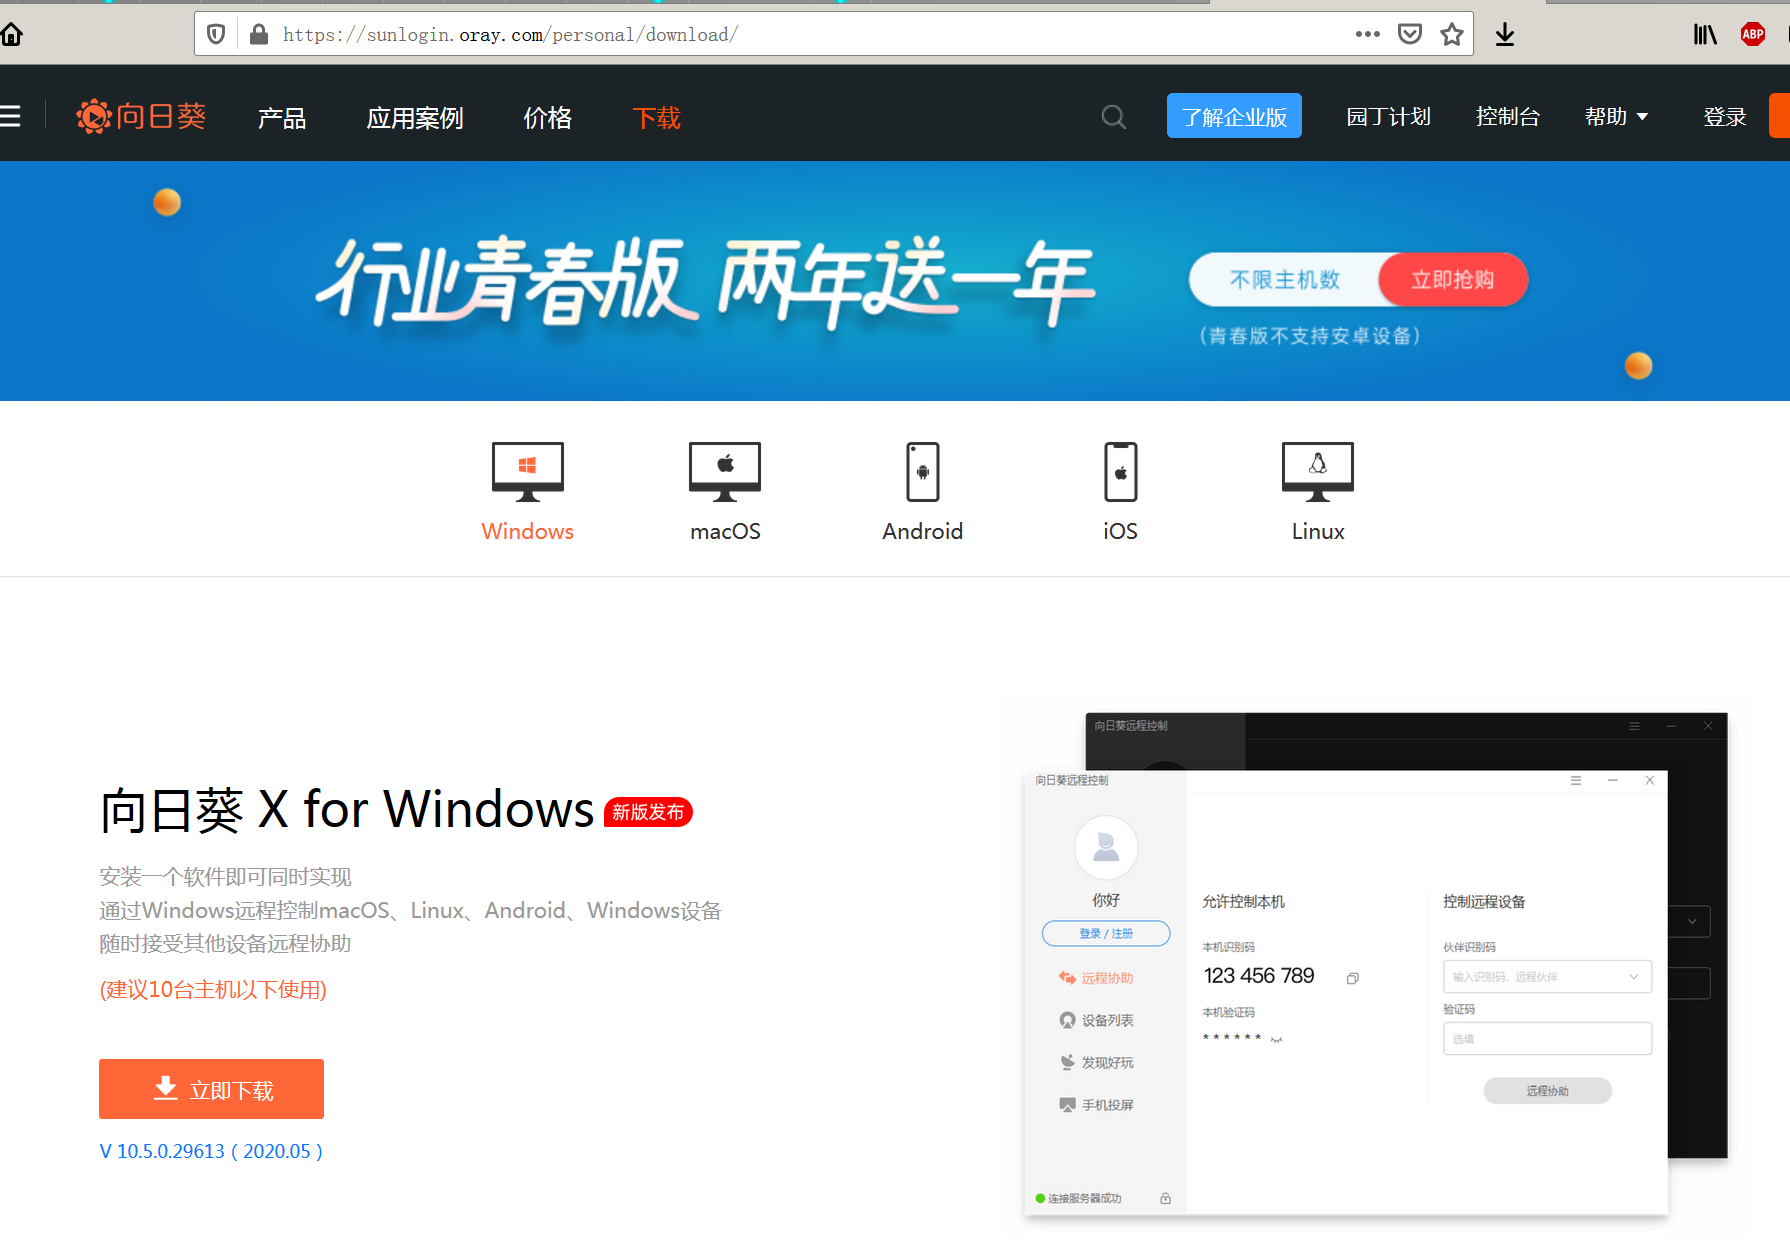Open the 控制台 link
This screenshot has height=1252, width=1790.
pyautogui.click(x=1508, y=117)
